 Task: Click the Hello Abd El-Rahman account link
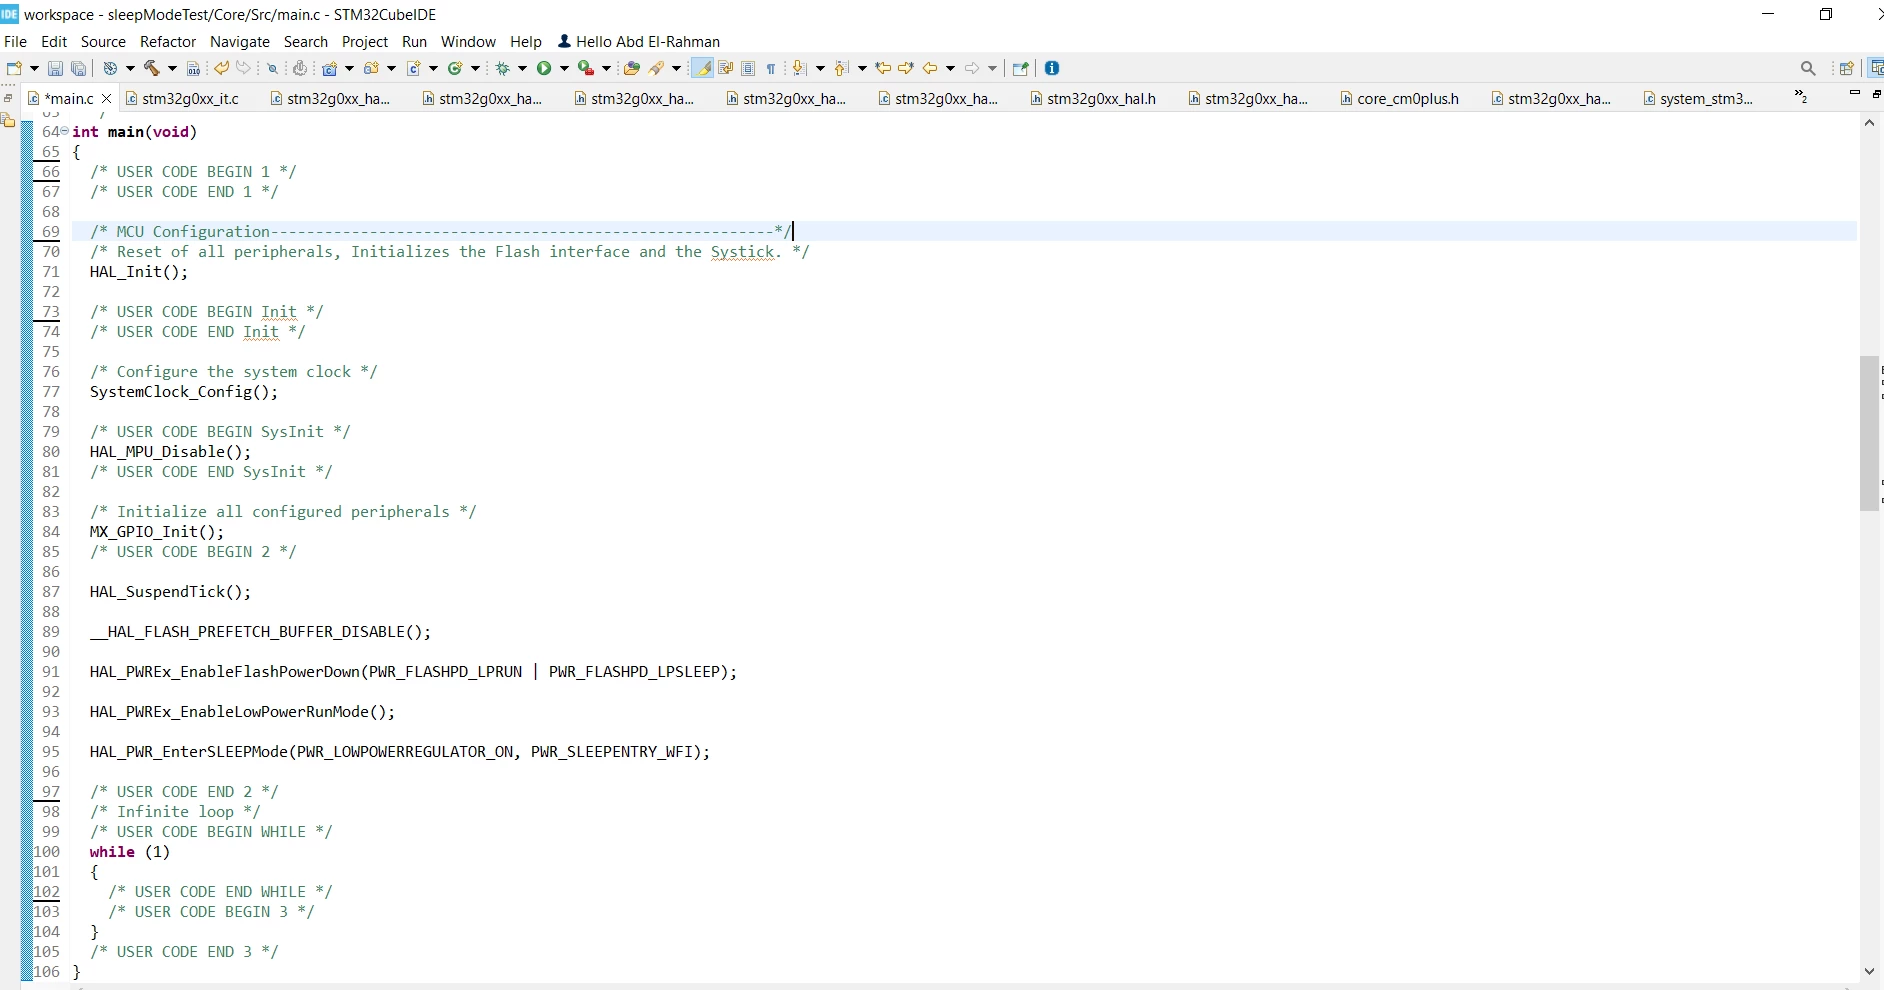tap(639, 42)
